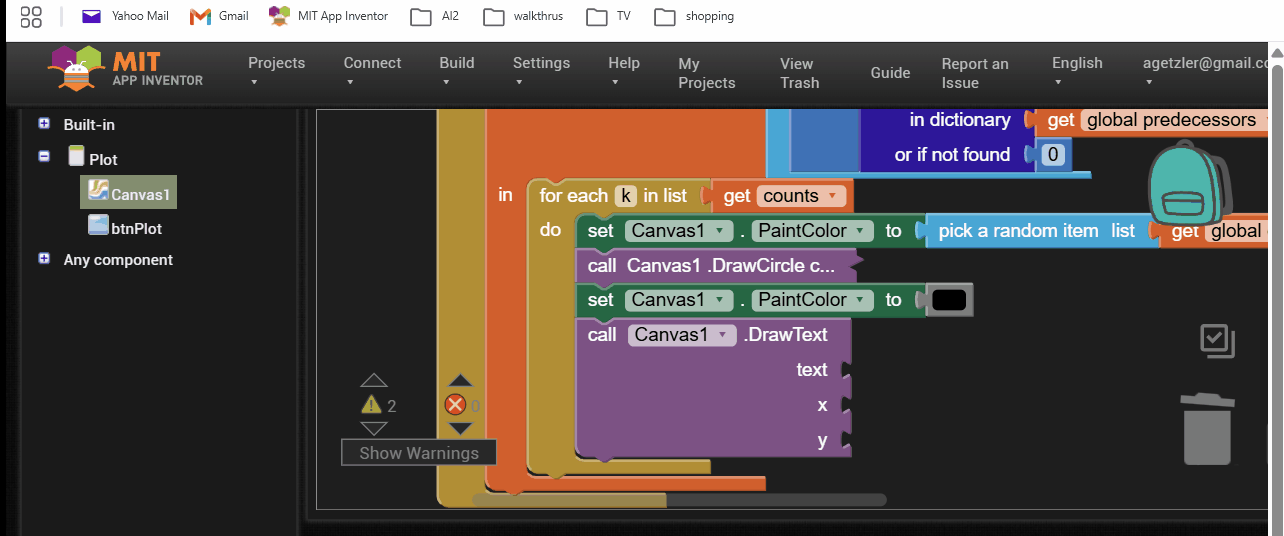Open the browser apps grid icon
Viewport: 1284px width, 536px height.
(x=31, y=16)
